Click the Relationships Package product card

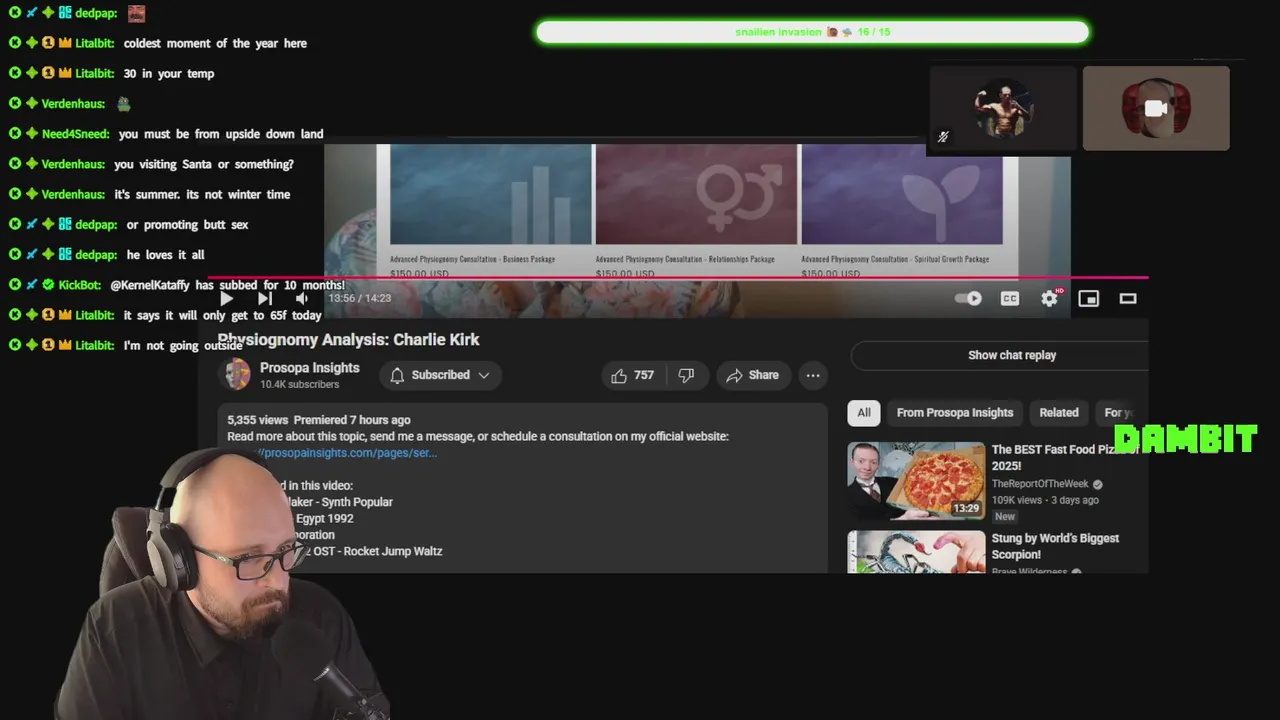(x=696, y=212)
